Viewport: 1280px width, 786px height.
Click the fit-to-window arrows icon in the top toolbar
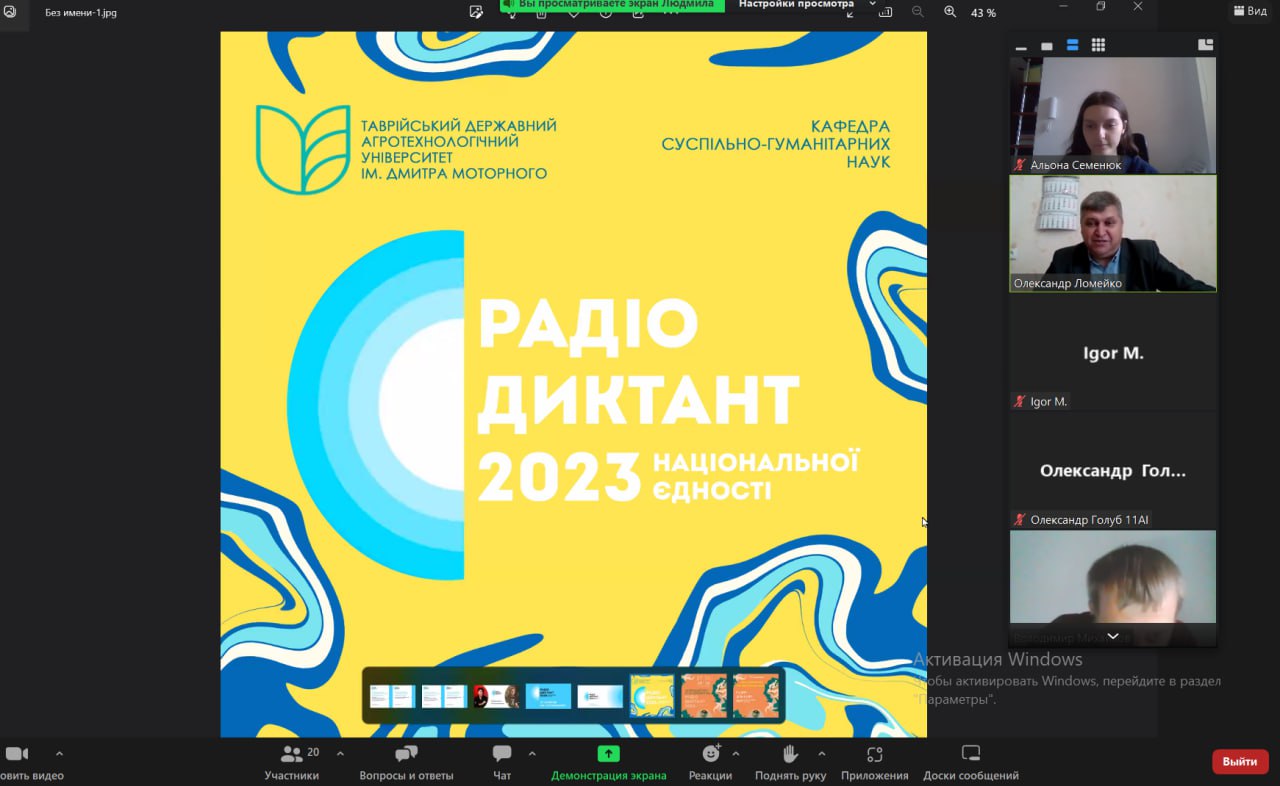pos(850,13)
